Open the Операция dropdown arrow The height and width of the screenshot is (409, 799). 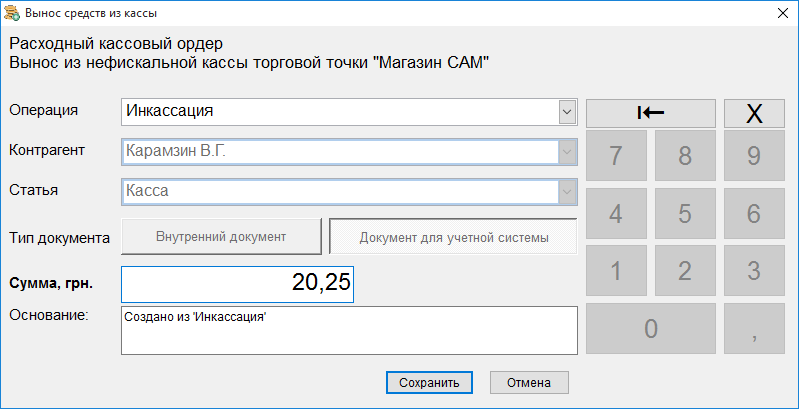tap(567, 112)
